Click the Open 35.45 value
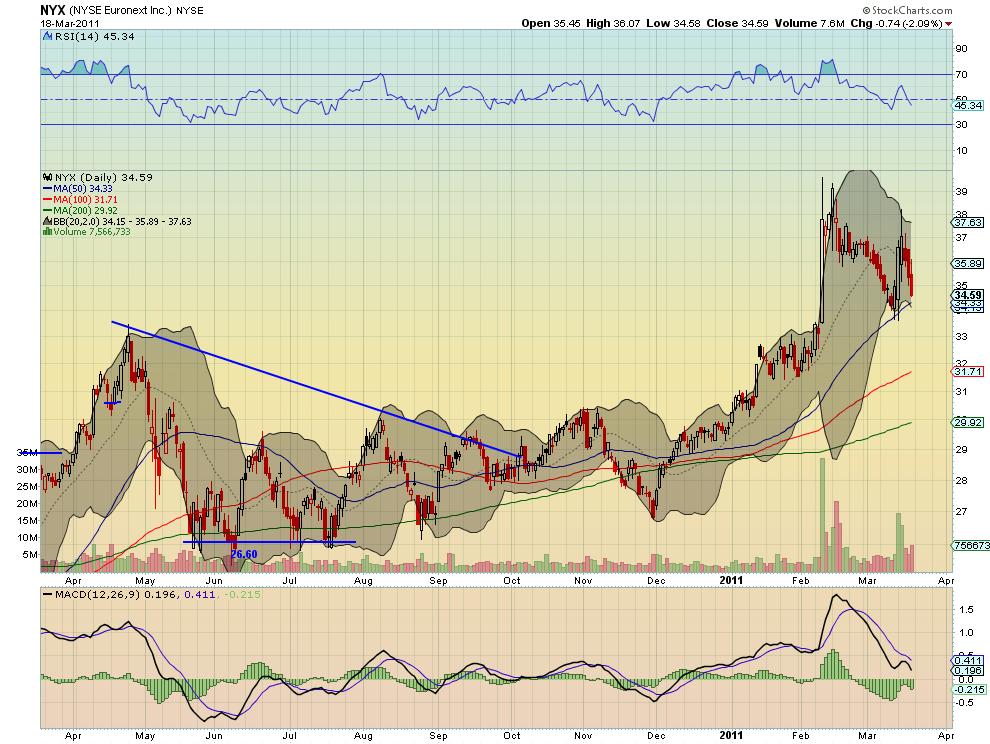 click(x=551, y=23)
